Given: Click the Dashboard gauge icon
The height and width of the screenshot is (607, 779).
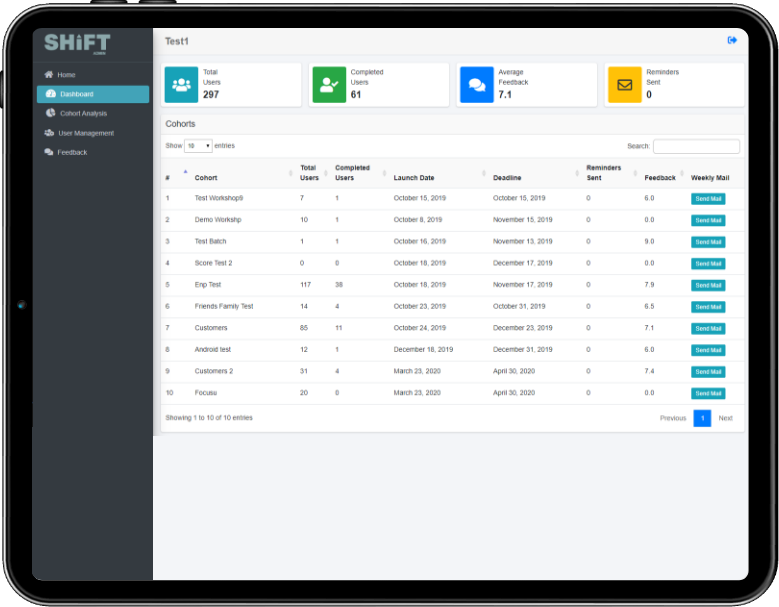Looking at the screenshot, I should point(51,93).
